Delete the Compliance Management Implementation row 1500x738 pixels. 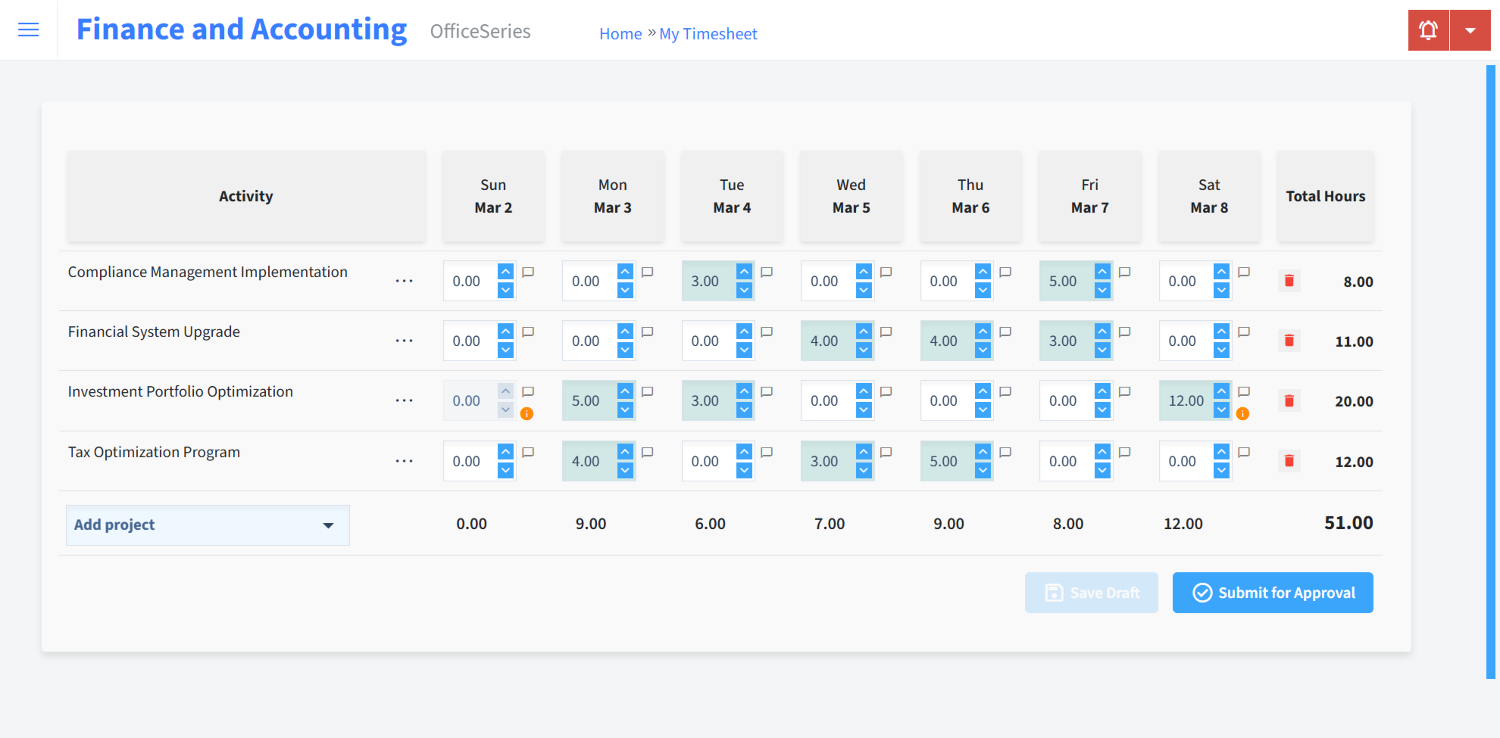tap(1289, 281)
